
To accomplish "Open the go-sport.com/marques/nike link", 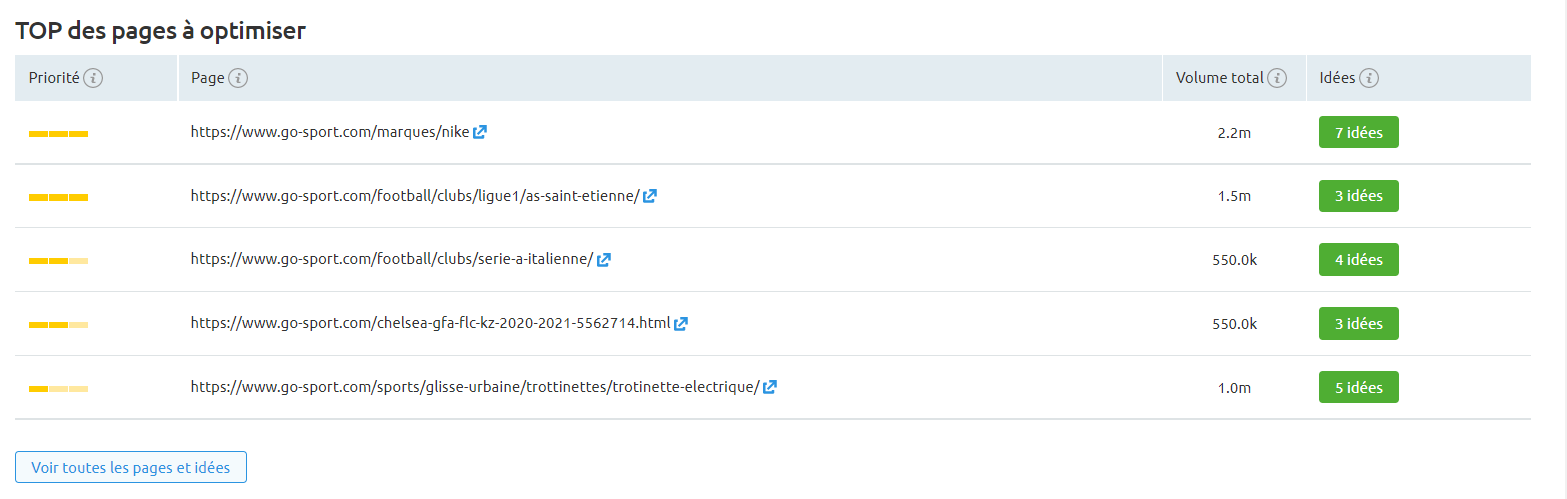I will click(330, 132).
